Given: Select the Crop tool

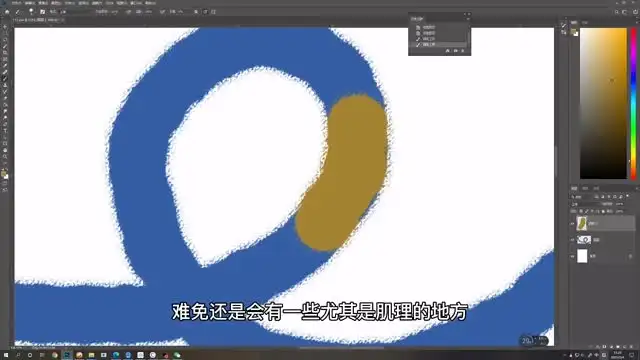Looking at the screenshot, I should 5,53.
